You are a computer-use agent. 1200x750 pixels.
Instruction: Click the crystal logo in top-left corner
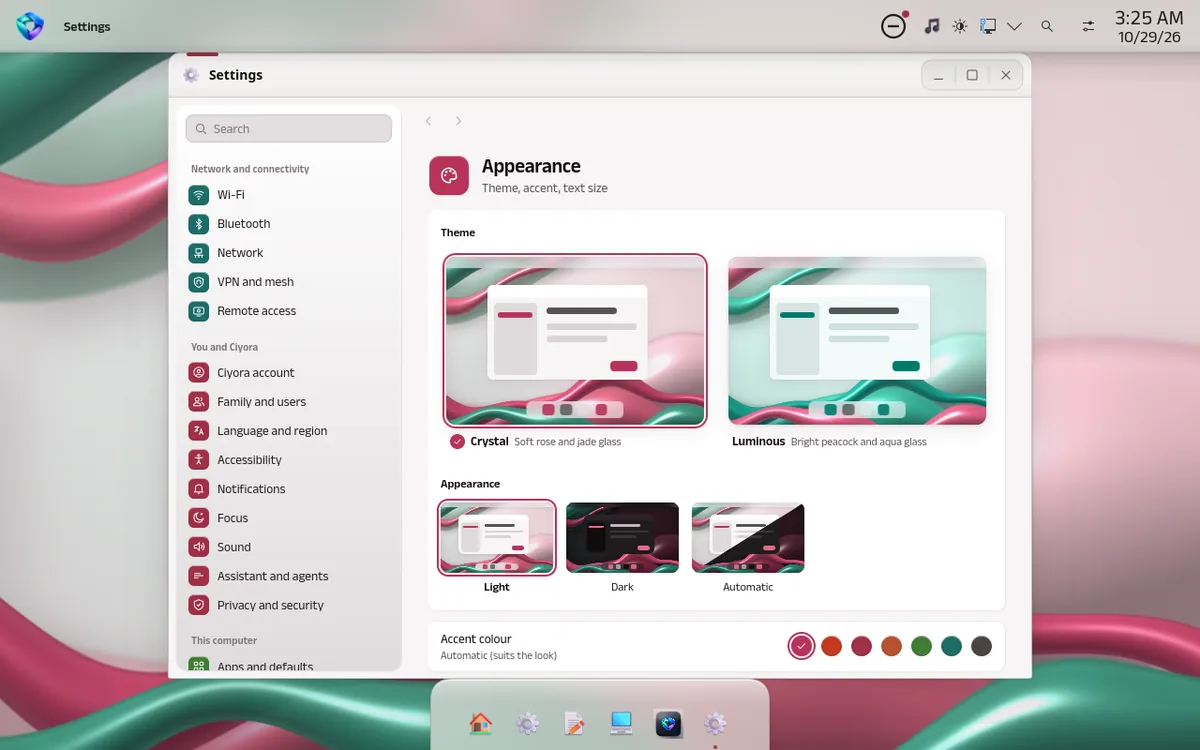pyautogui.click(x=30, y=26)
